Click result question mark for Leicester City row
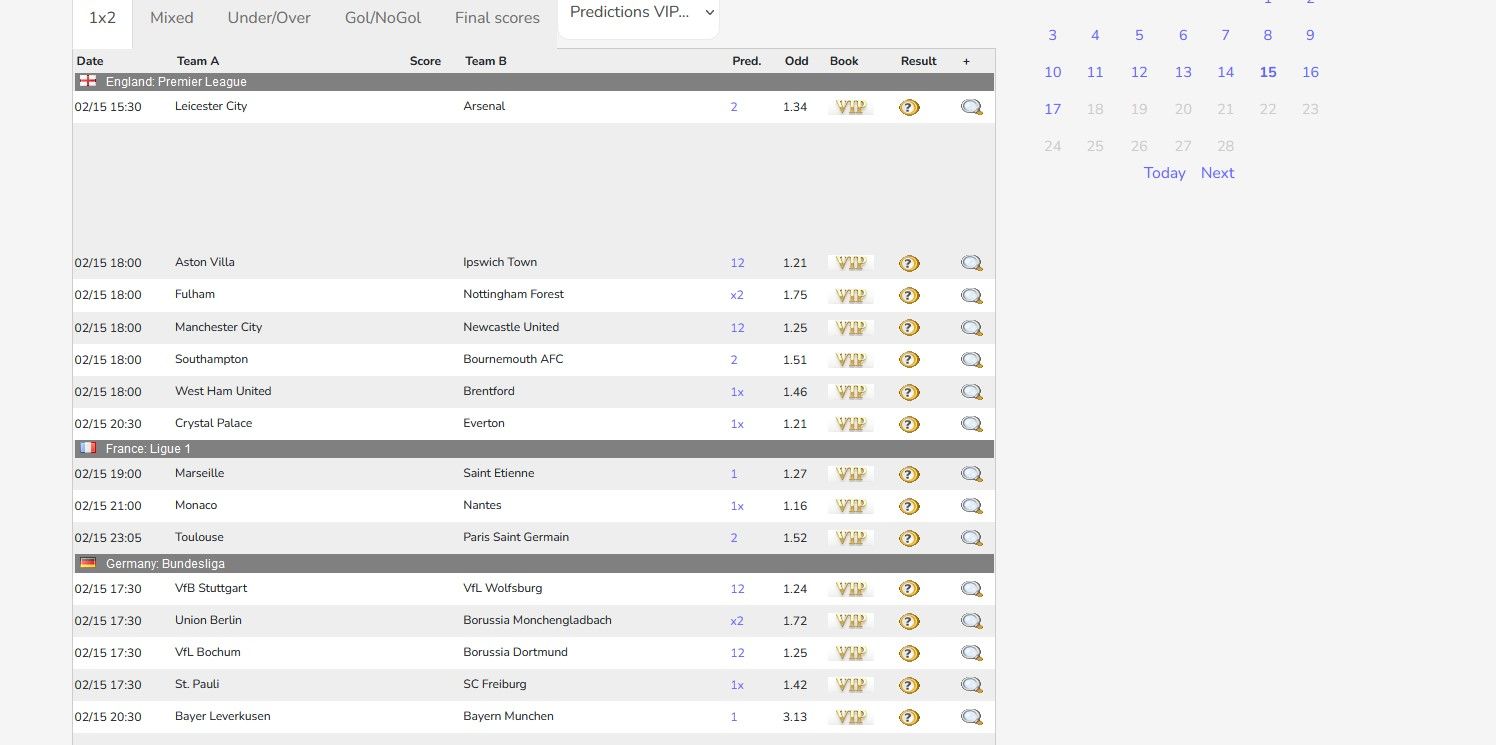Viewport: 1496px width, 745px height. coord(909,107)
